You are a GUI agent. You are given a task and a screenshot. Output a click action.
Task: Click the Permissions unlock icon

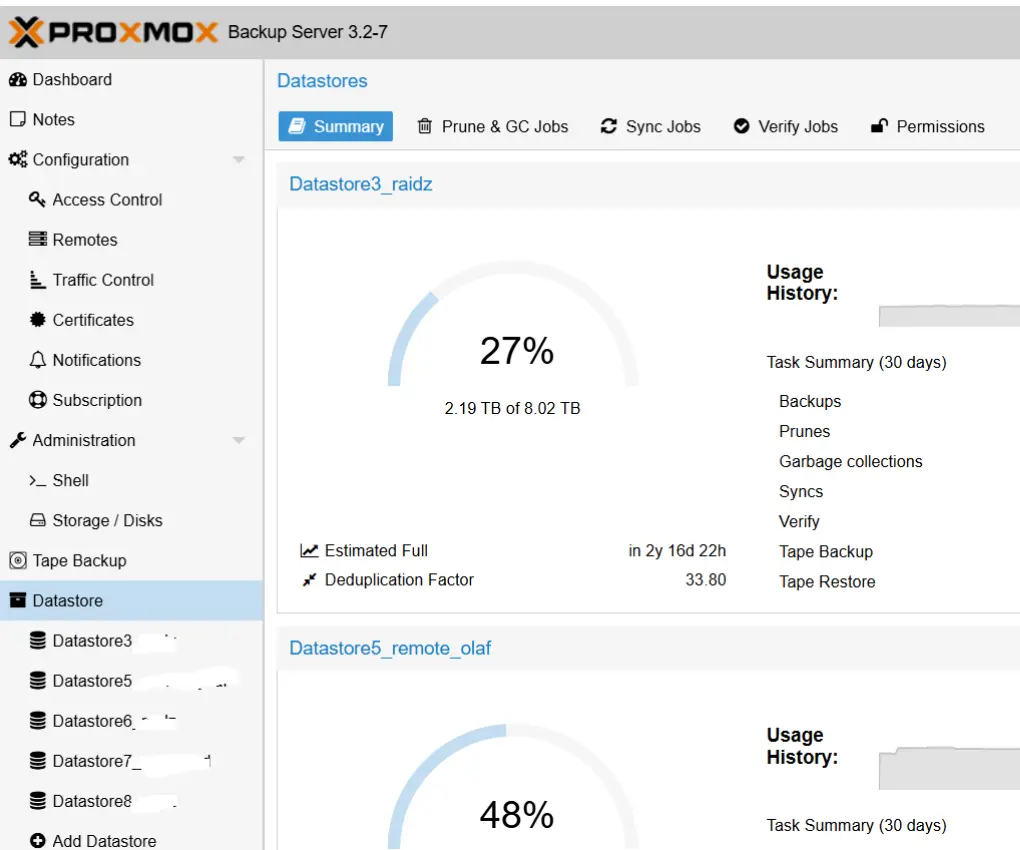tap(879, 126)
